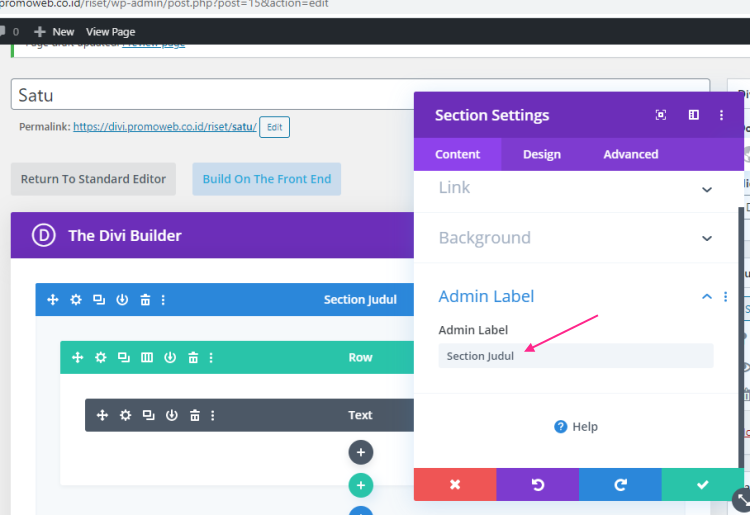
Task: Toggle the power icon on the Row bar
Action: [x=170, y=358]
